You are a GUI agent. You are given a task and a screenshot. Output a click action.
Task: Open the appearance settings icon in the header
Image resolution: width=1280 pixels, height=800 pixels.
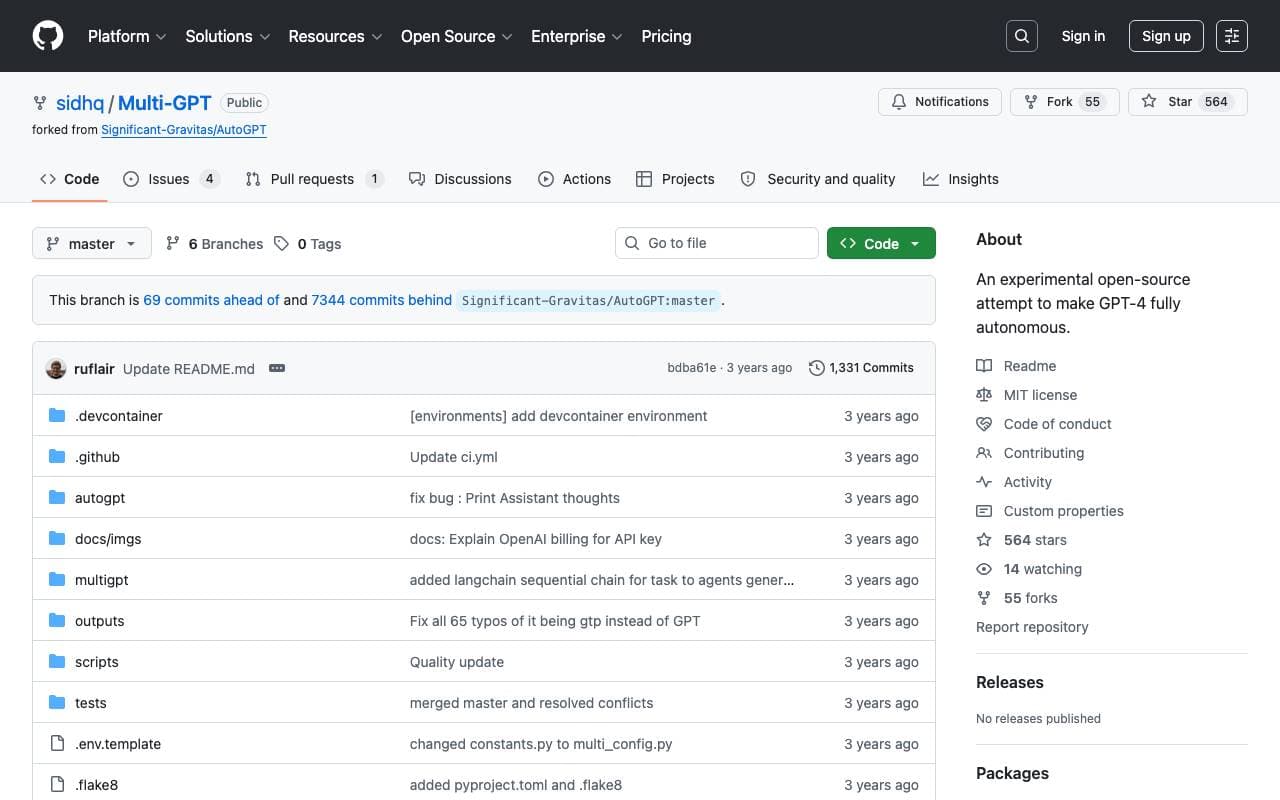click(x=1232, y=36)
